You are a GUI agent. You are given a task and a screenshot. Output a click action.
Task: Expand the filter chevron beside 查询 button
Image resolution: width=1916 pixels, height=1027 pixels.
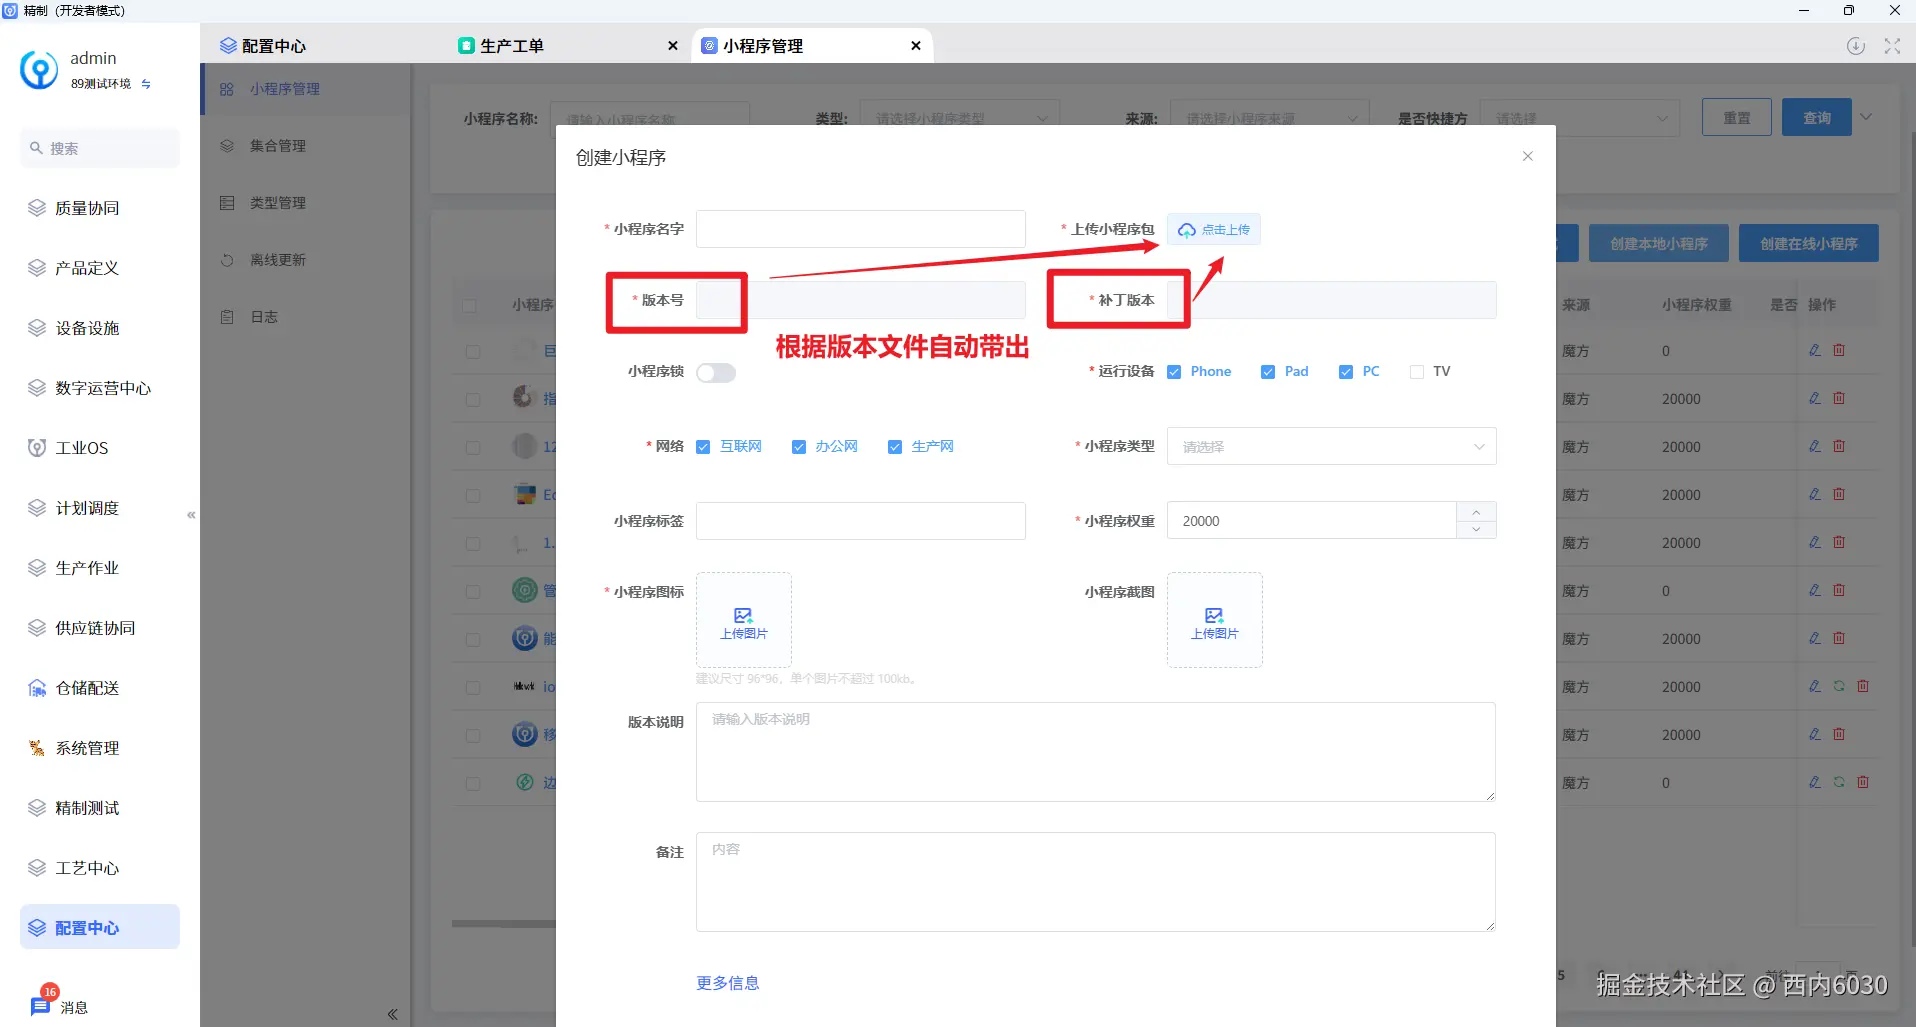pyautogui.click(x=1866, y=117)
